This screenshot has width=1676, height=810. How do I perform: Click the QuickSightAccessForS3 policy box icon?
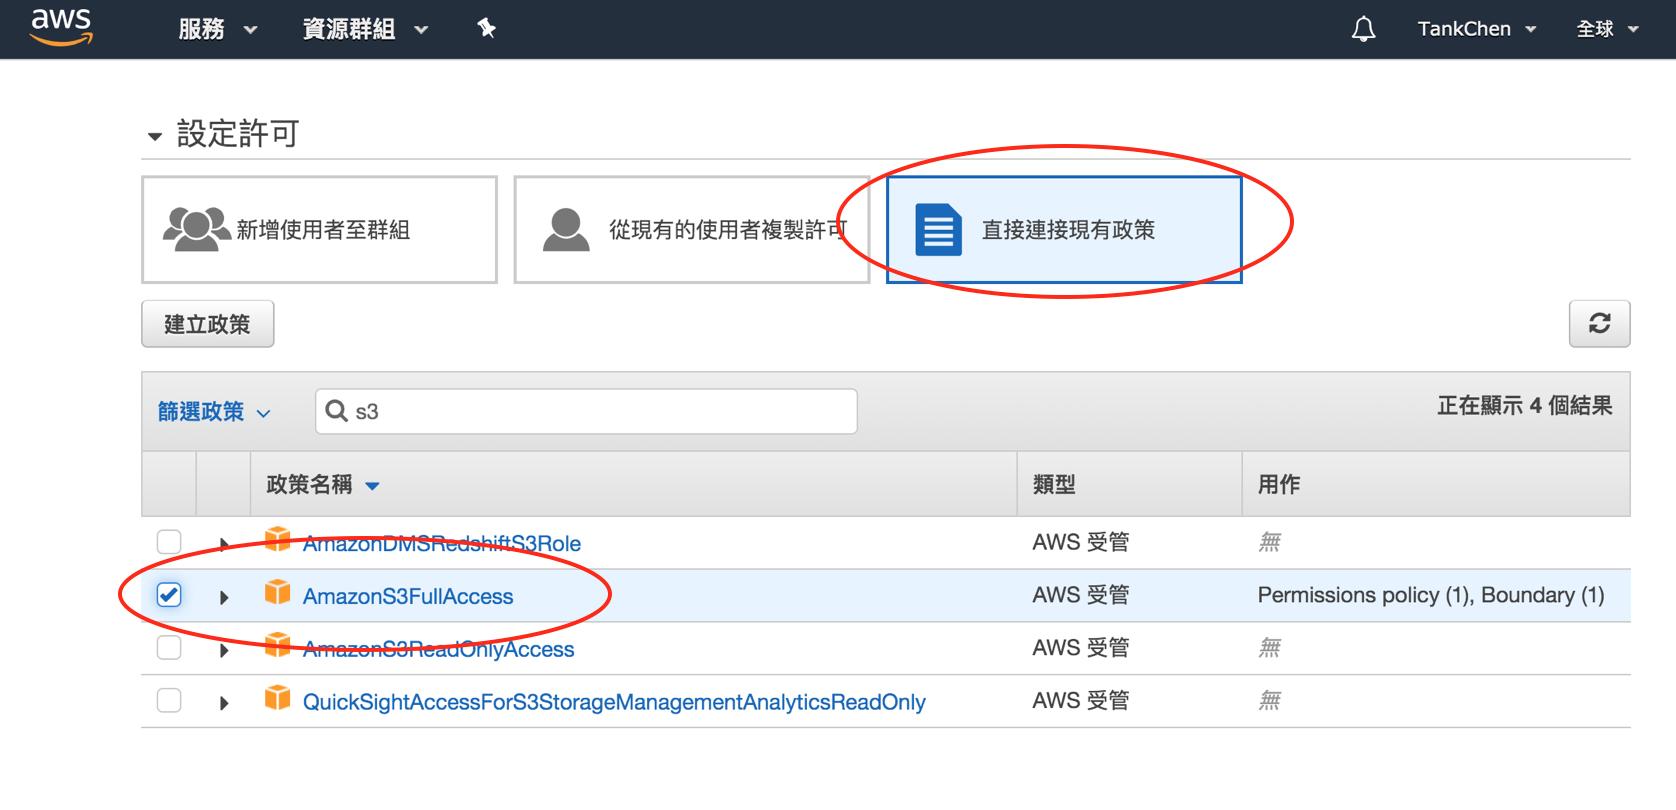click(277, 698)
